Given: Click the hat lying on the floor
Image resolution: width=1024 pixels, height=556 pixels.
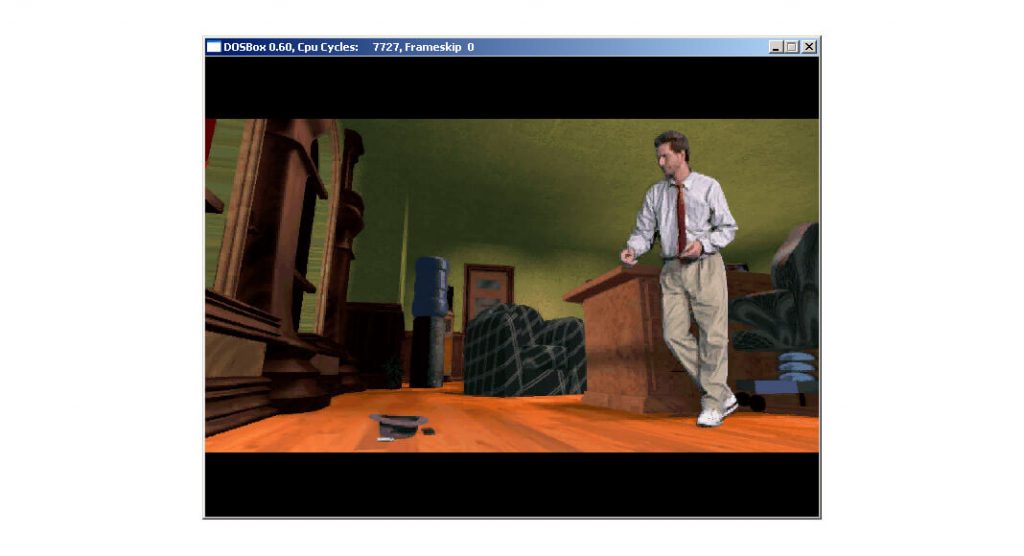Looking at the screenshot, I should pyautogui.click(x=398, y=426).
